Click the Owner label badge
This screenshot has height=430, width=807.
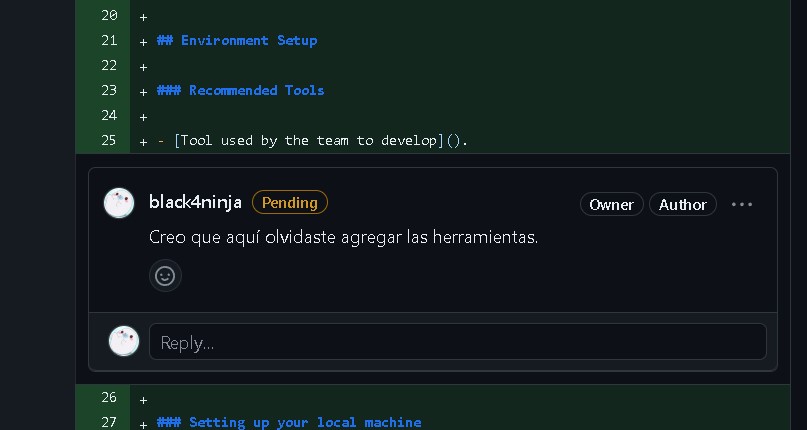pos(611,204)
